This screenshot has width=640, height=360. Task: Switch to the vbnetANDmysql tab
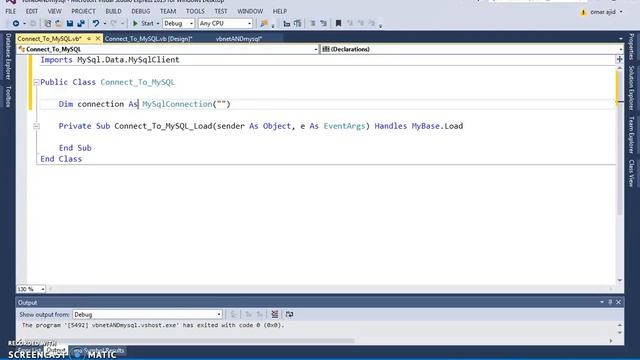(x=239, y=39)
